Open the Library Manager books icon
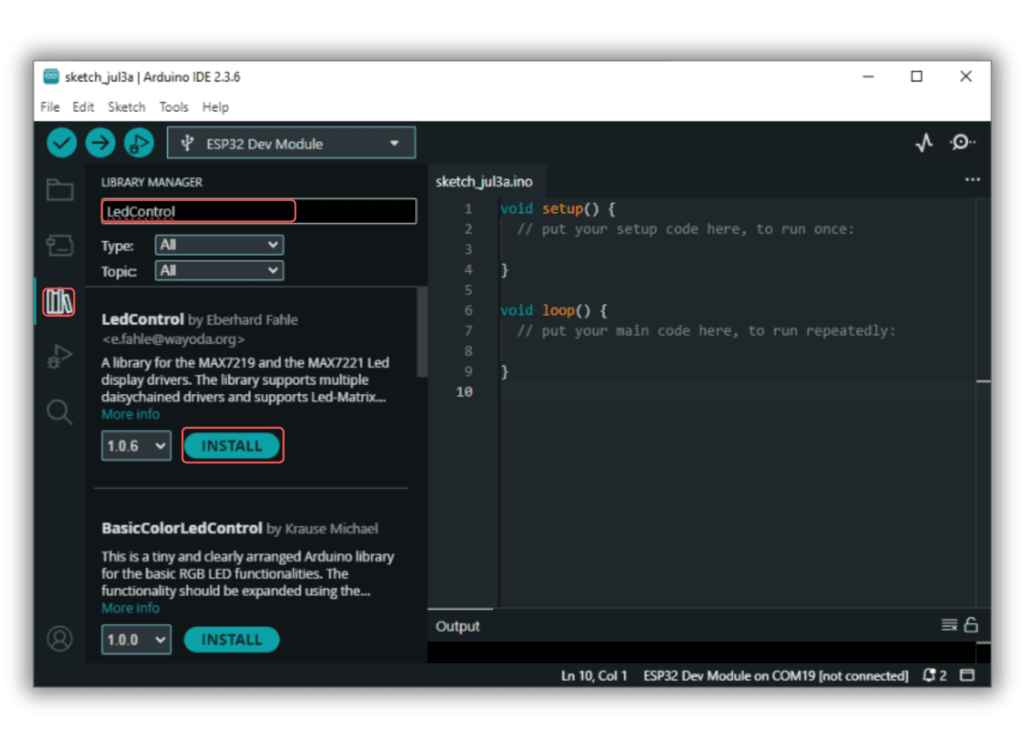Viewport: 1024px width, 748px height. [59, 302]
